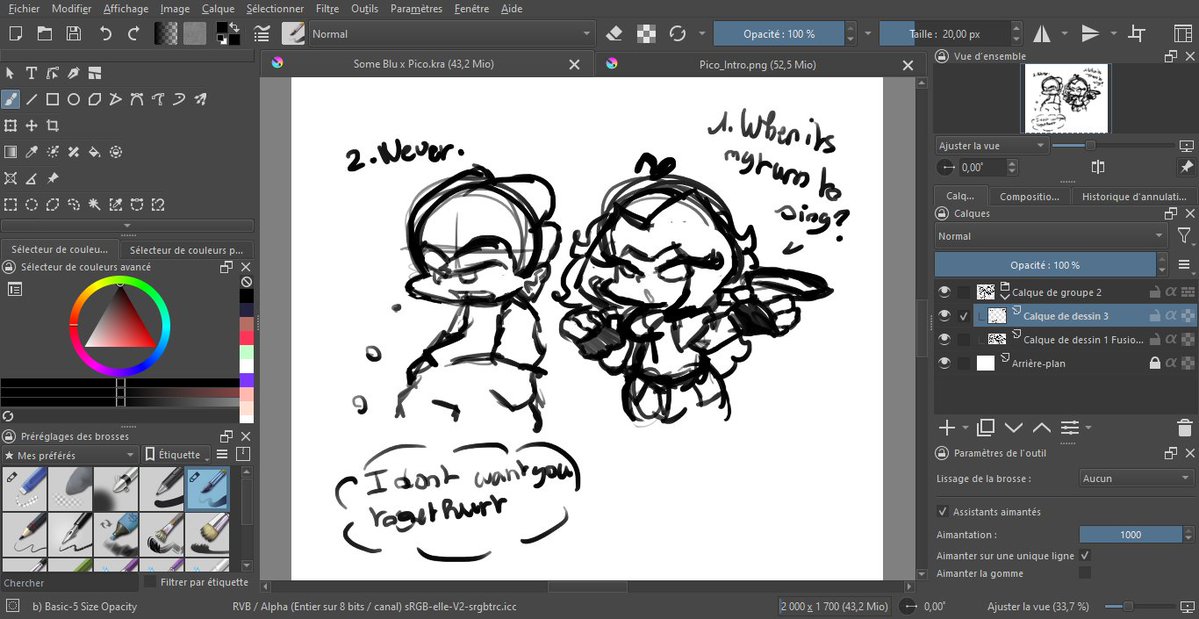Enable Aimanter la gomme checkbox

1084,573
